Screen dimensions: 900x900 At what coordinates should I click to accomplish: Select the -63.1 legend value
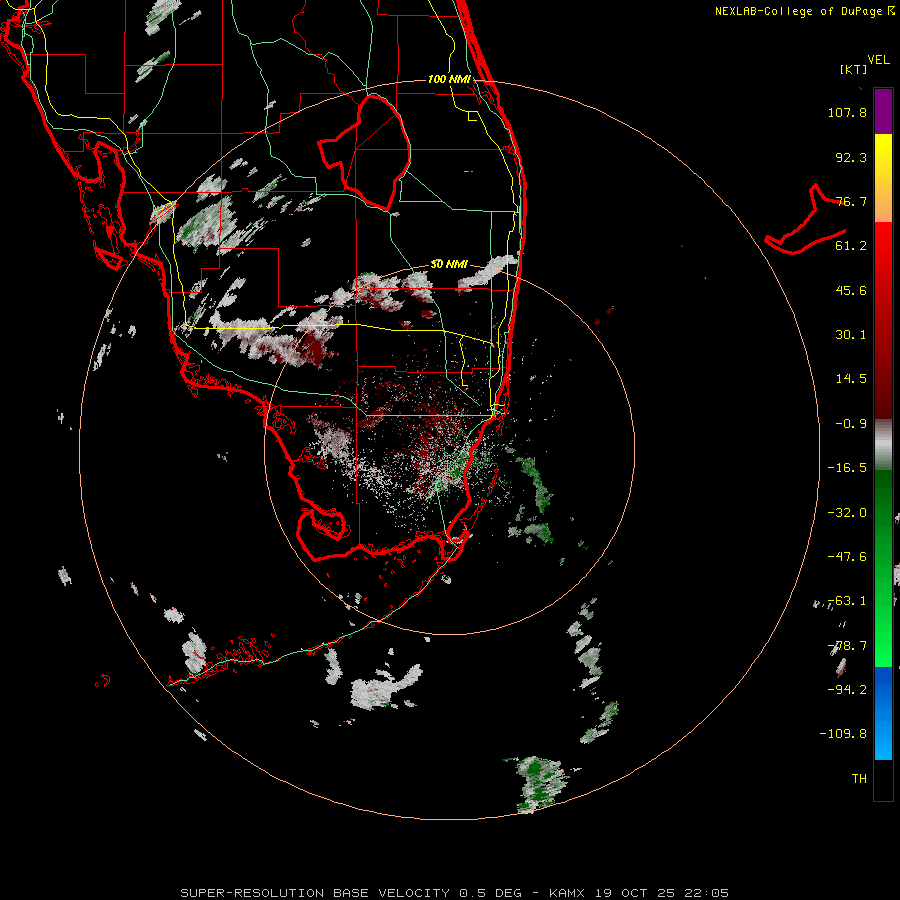pyautogui.click(x=847, y=601)
